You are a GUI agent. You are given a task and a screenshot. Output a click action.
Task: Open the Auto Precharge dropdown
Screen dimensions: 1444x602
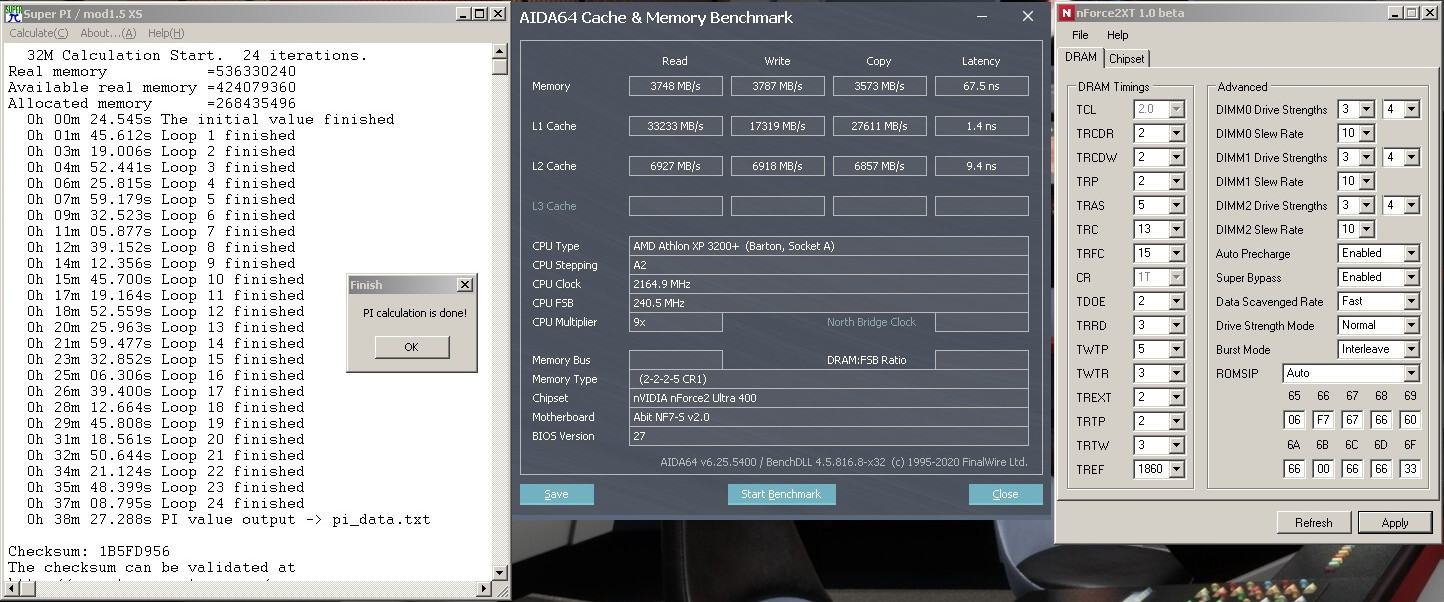pos(1411,253)
